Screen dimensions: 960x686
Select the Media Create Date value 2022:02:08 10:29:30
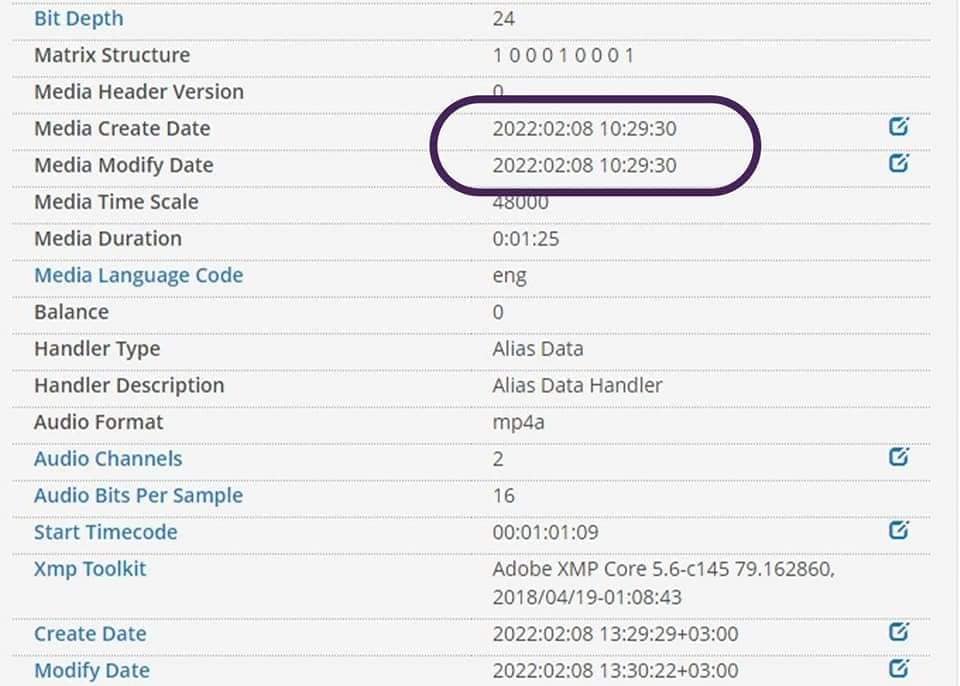(x=584, y=128)
